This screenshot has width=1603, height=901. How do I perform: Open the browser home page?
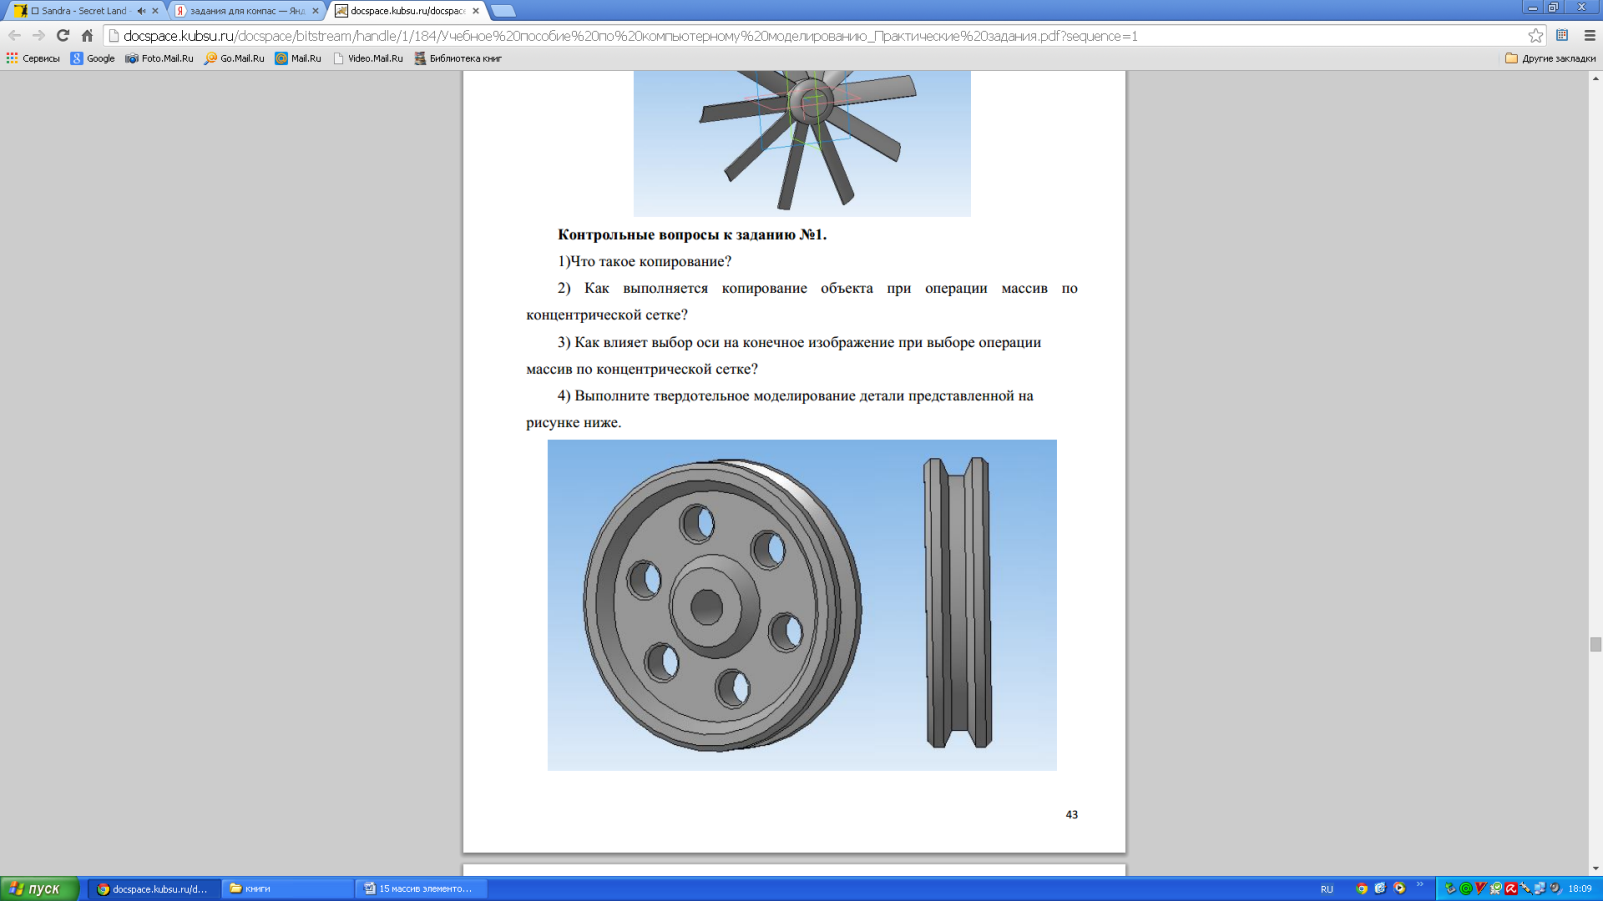[x=87, y=36]
